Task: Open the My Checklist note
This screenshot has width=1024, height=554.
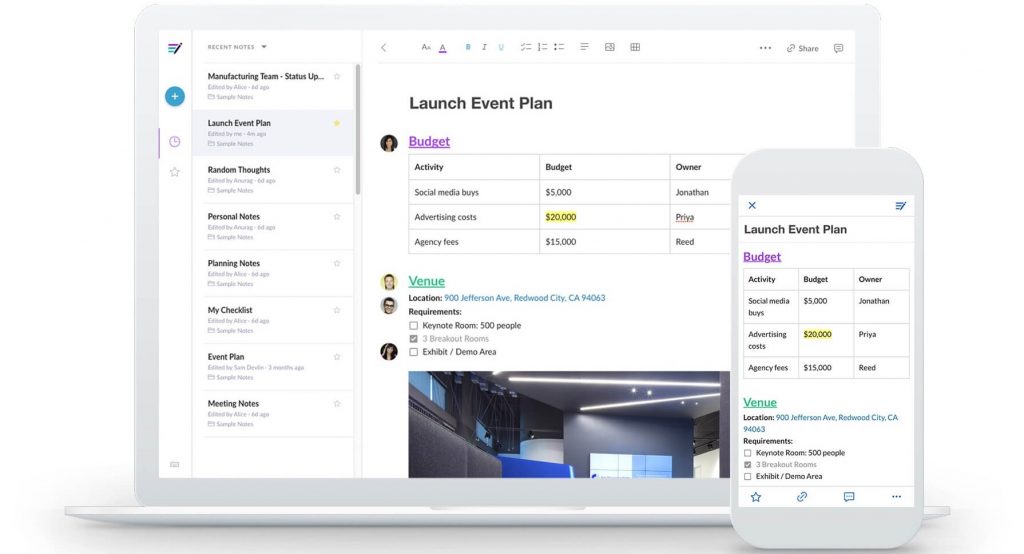Action: tap(273, 319)
